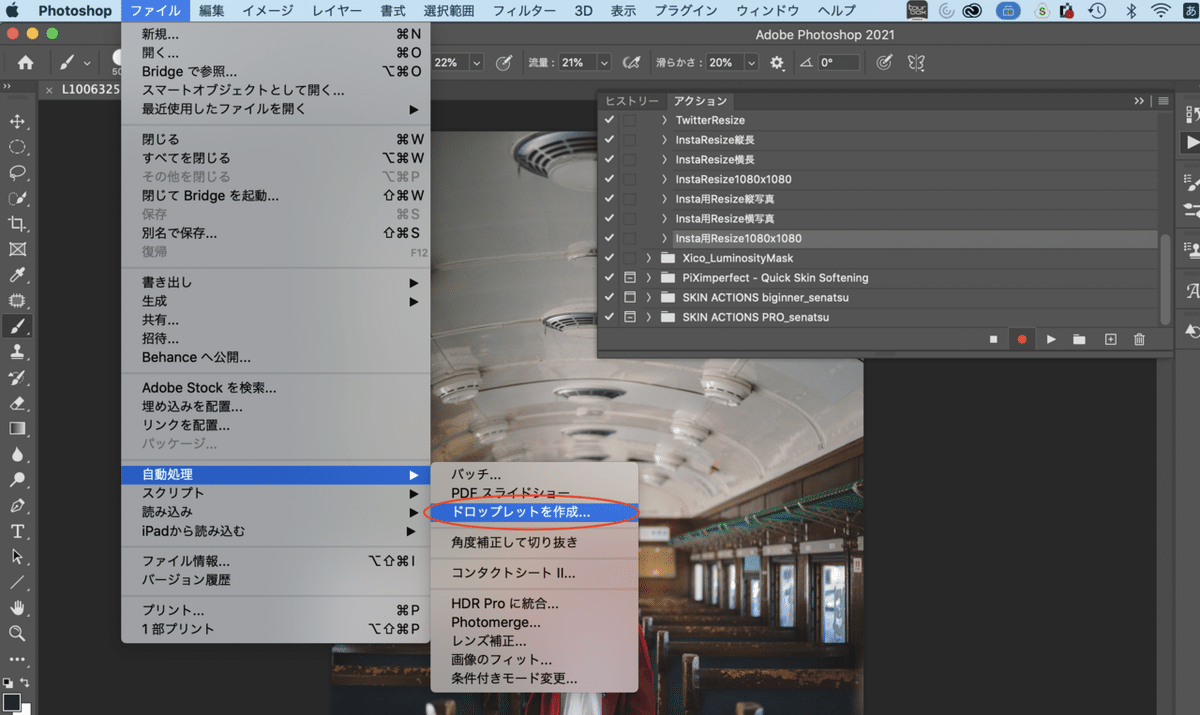Screen dimensions: 1200x715
Task: Click the Home icon in options bar
Action: [x=25, y=62]
